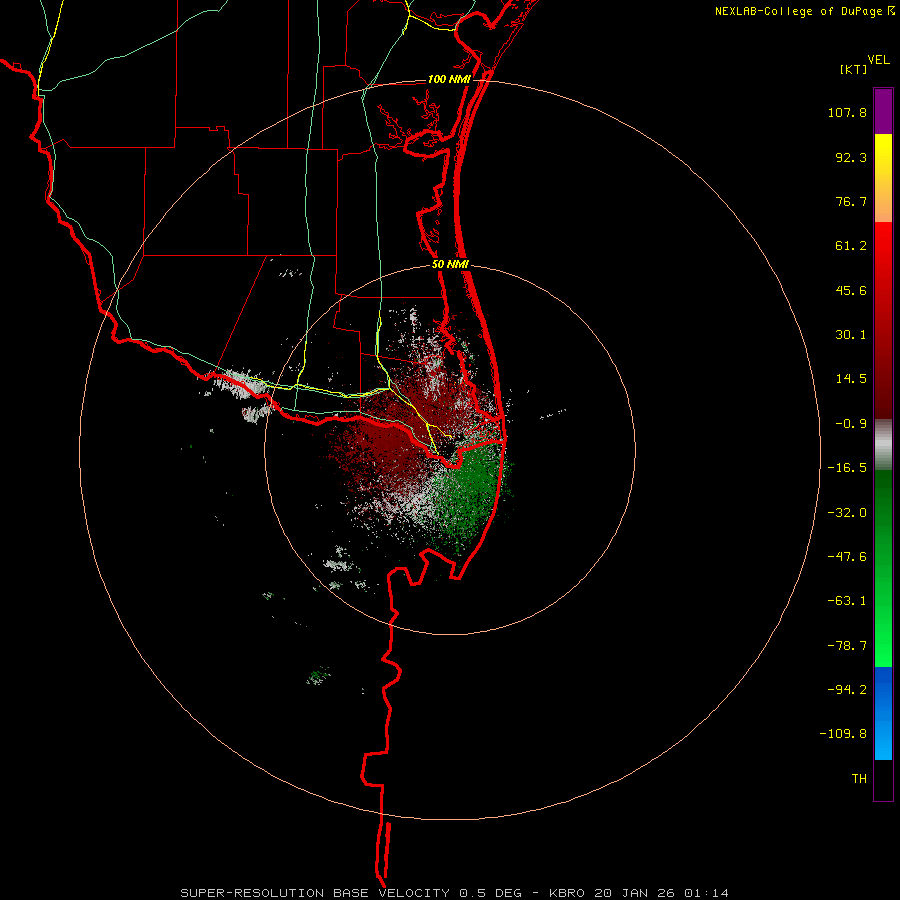Click the 50 NMI range ring label
The width and height of the screenshot is (900, 900).
tap(450, 265)
